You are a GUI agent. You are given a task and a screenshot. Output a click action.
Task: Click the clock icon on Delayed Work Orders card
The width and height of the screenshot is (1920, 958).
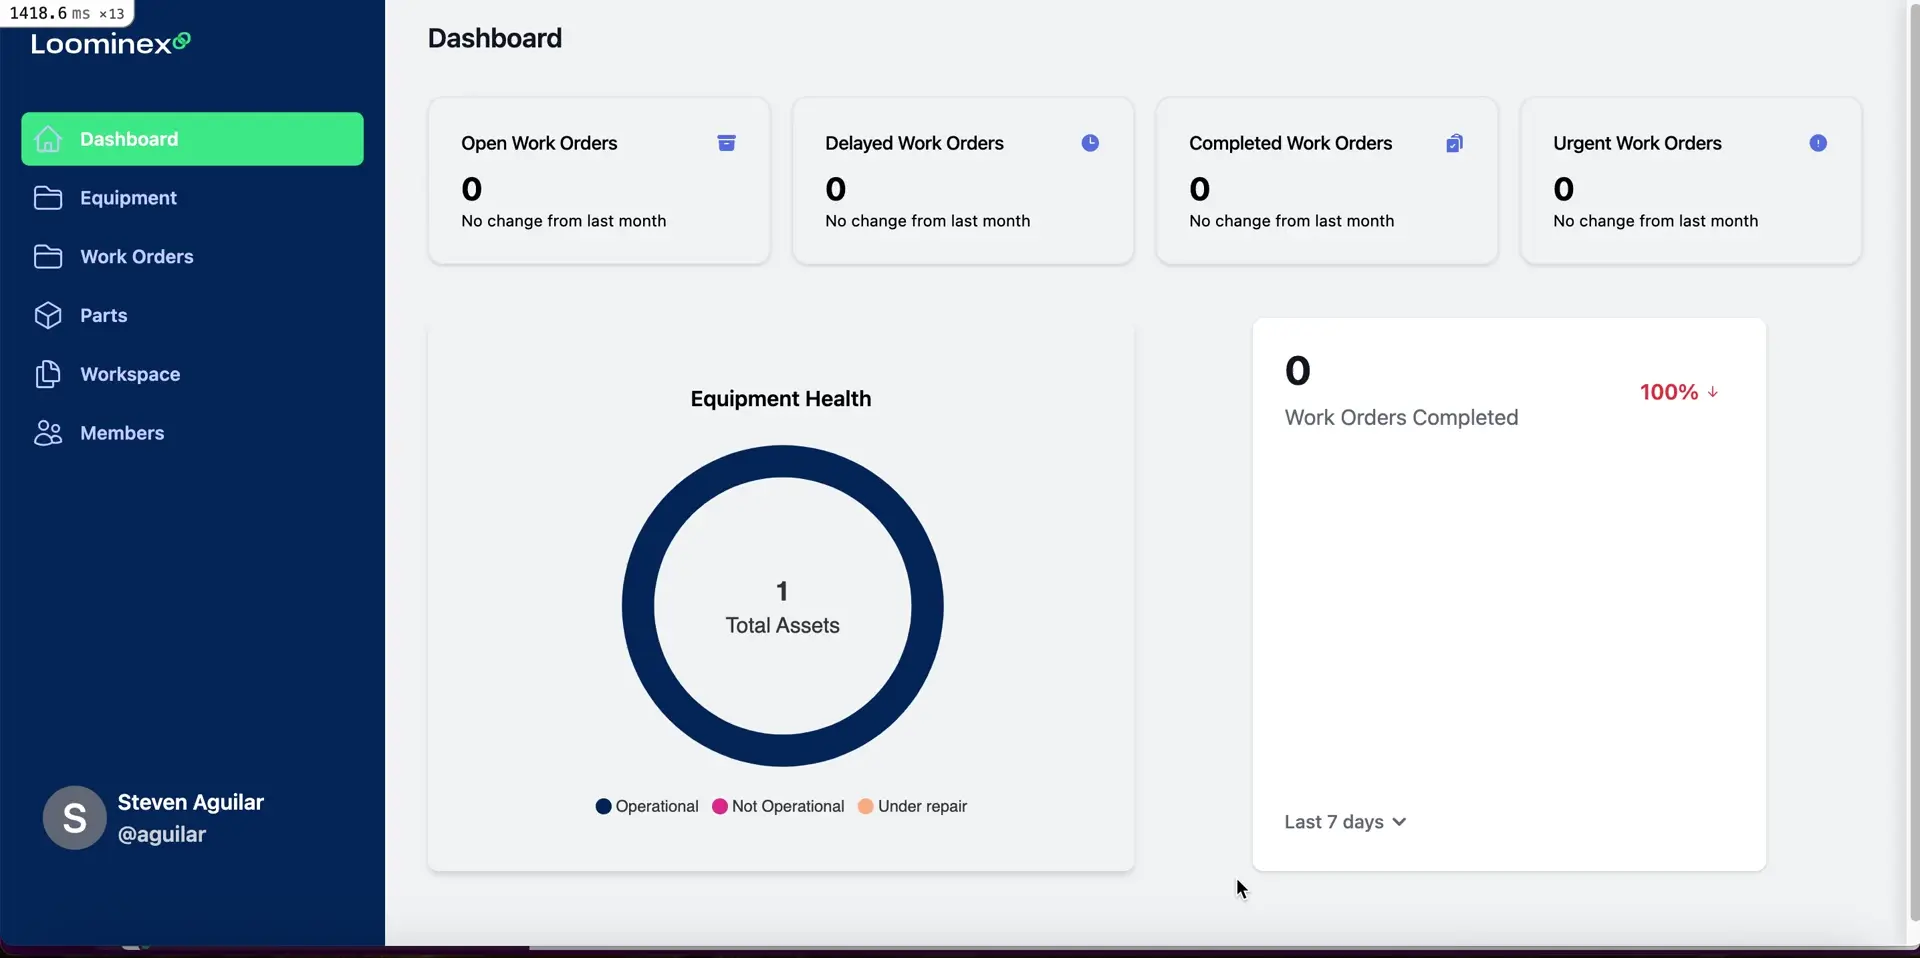tap(1090, 142)
